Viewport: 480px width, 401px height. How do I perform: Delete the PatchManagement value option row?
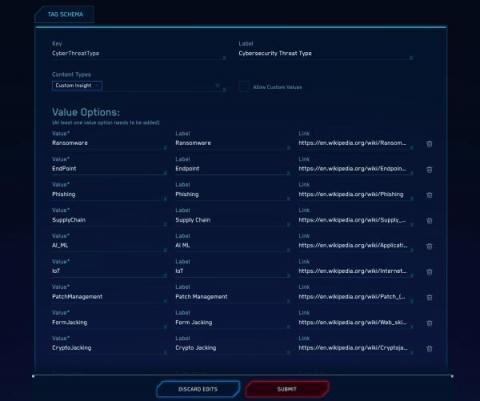pyautogui.click(x=429, y=297)
